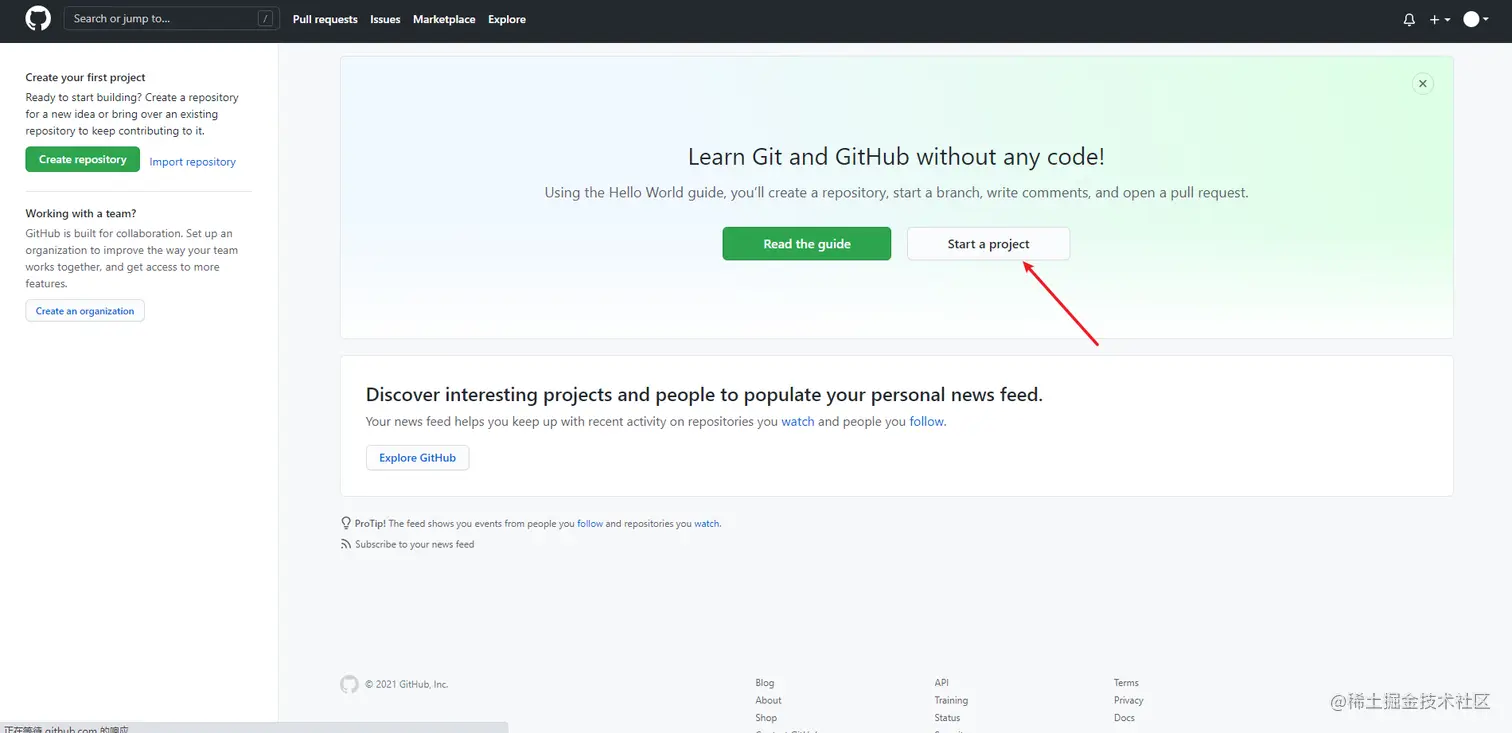1512x733 pixels.
Task: Open the Blog footer link
Action: 765,683
